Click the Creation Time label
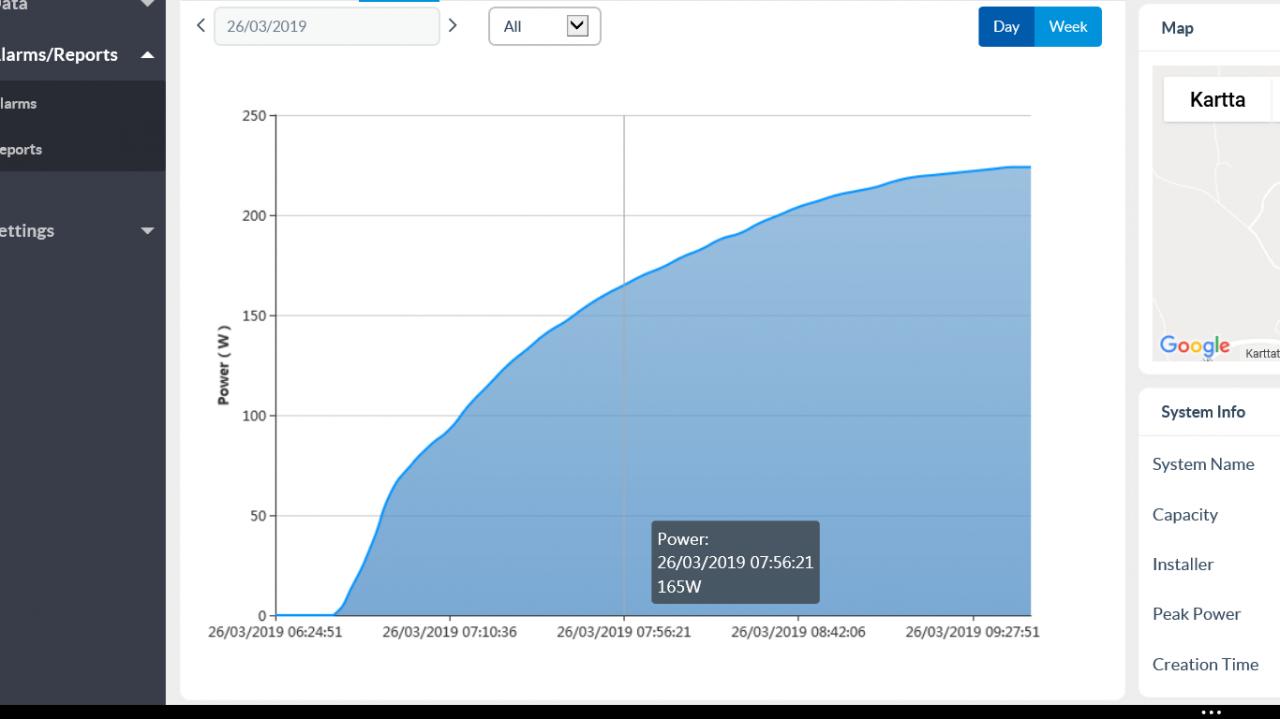This screenshot has width=1280, height=719. 1205,664
